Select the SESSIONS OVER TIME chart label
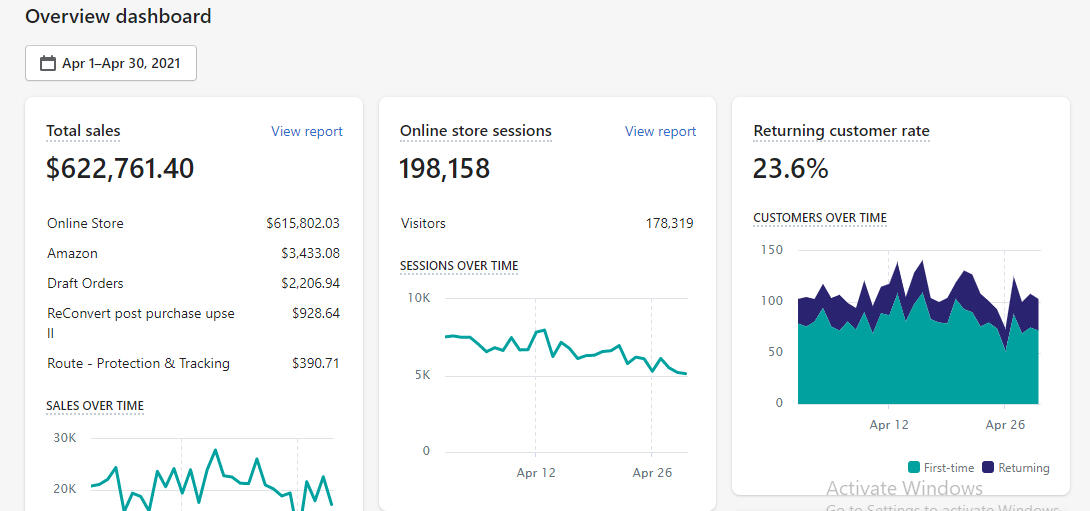 point(459,266)
